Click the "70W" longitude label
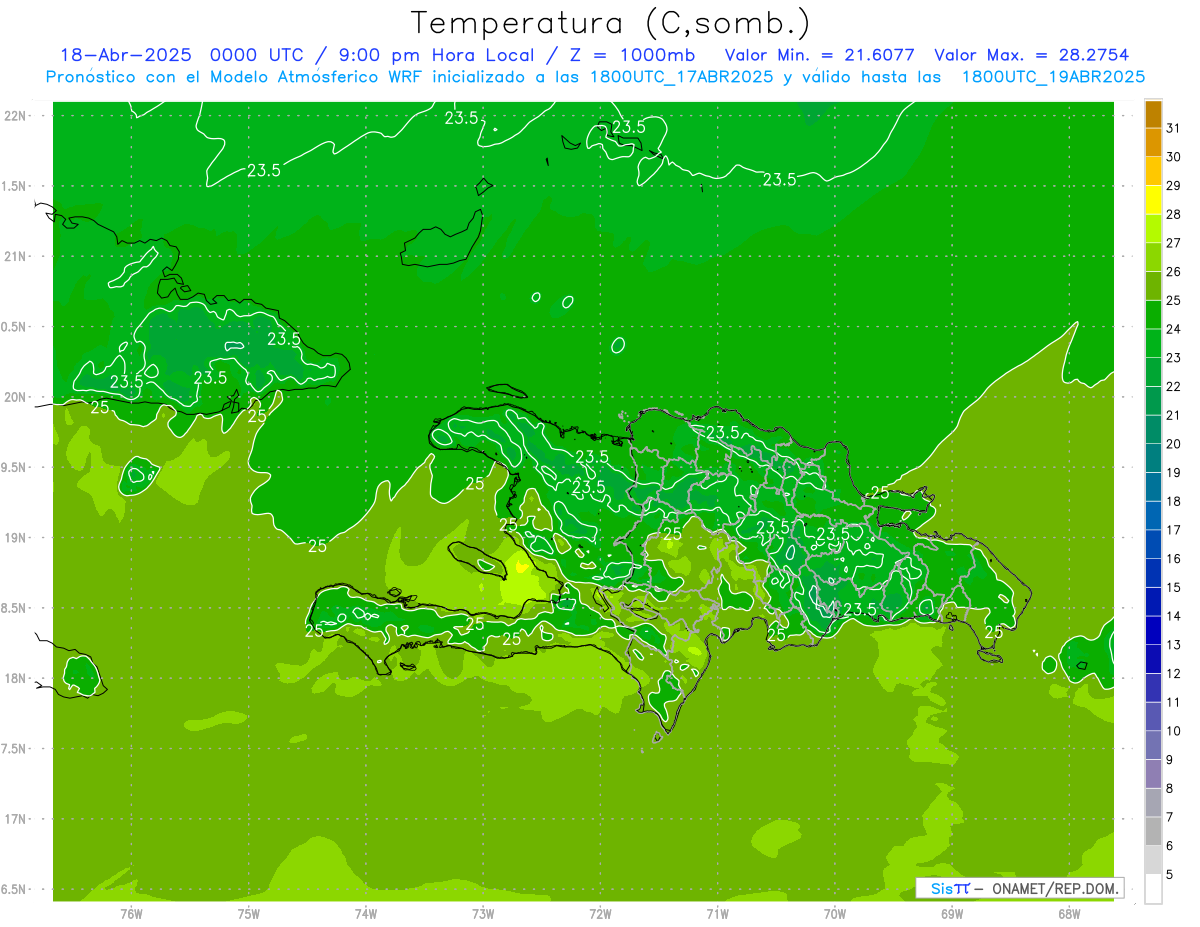The width and height of the screenshot is (1200, 927). tap(835, 913)
